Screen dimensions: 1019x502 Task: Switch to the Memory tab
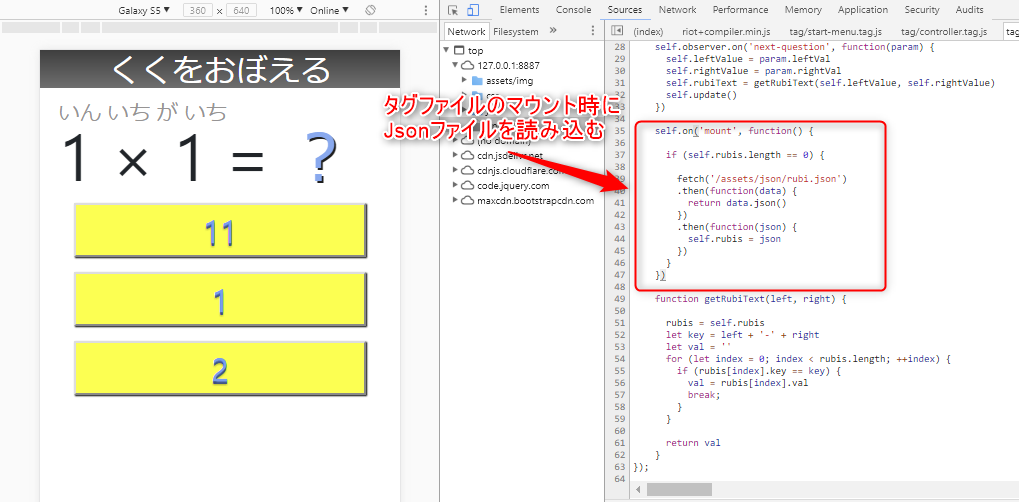point(803,10)
